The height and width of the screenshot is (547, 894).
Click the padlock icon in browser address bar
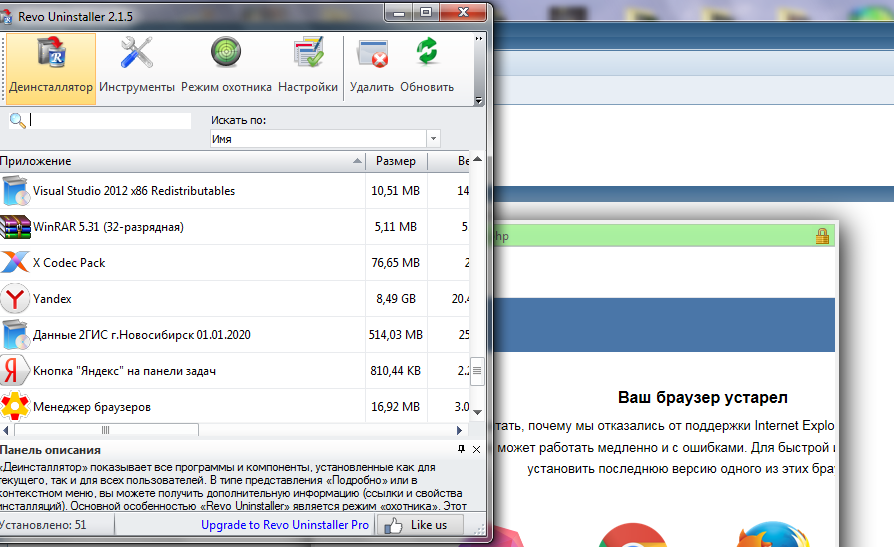click(x=822, y=236)
